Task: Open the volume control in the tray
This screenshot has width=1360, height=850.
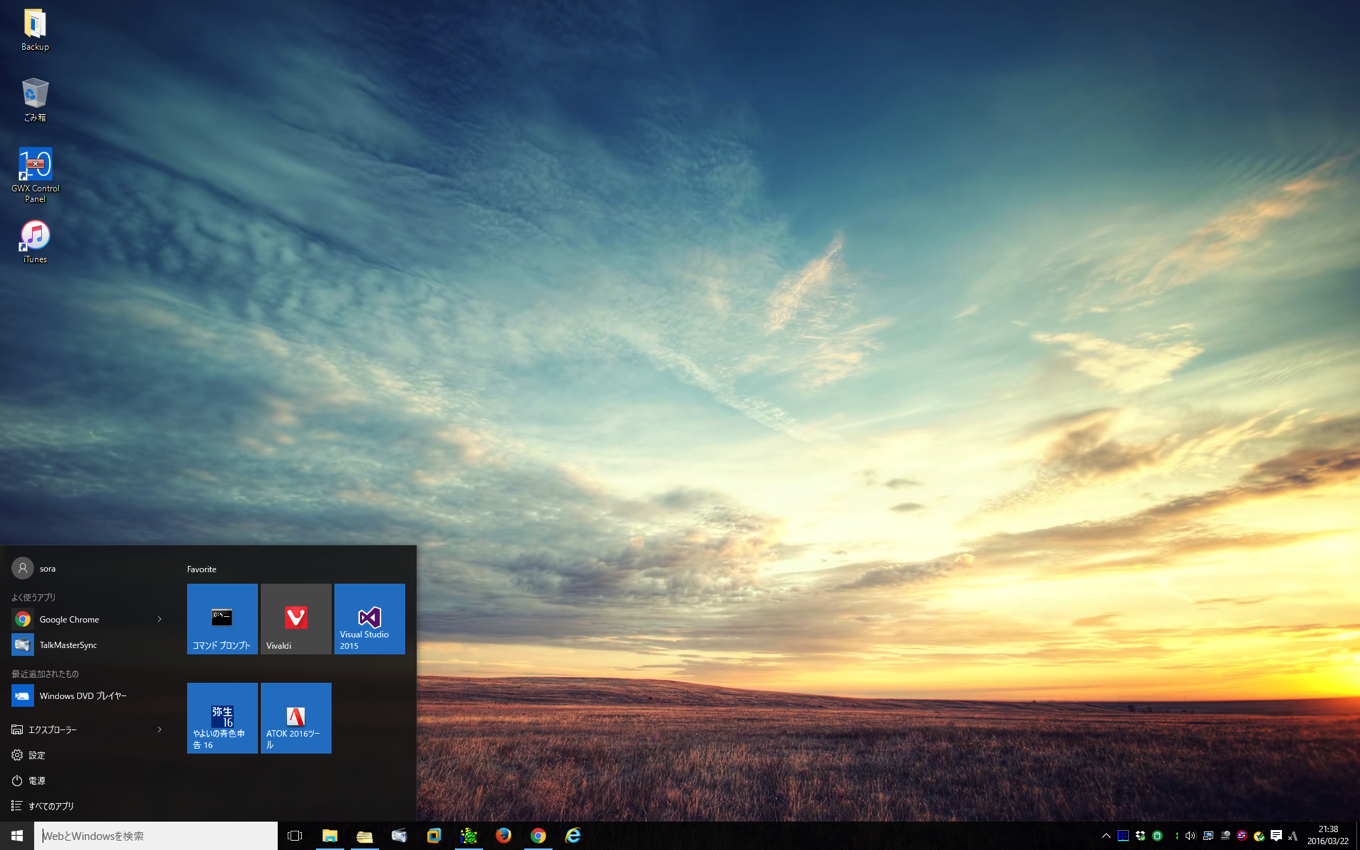Action: pos(1190,836)
